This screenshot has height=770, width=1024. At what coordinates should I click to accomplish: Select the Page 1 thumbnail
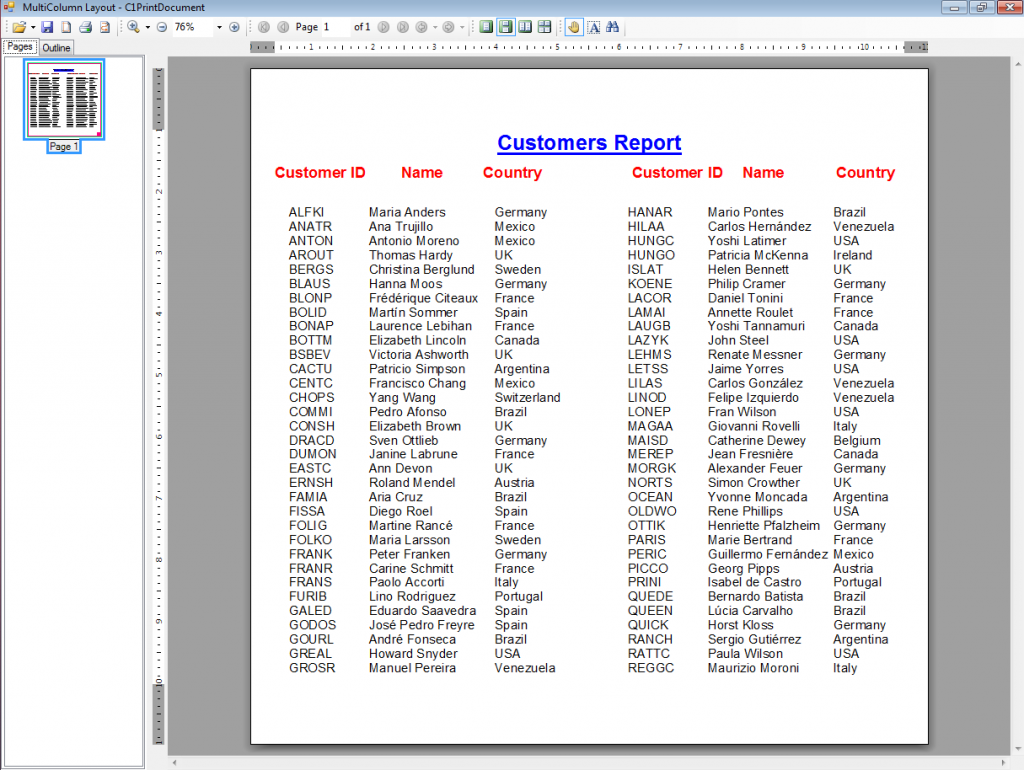[x=64, y=99]
